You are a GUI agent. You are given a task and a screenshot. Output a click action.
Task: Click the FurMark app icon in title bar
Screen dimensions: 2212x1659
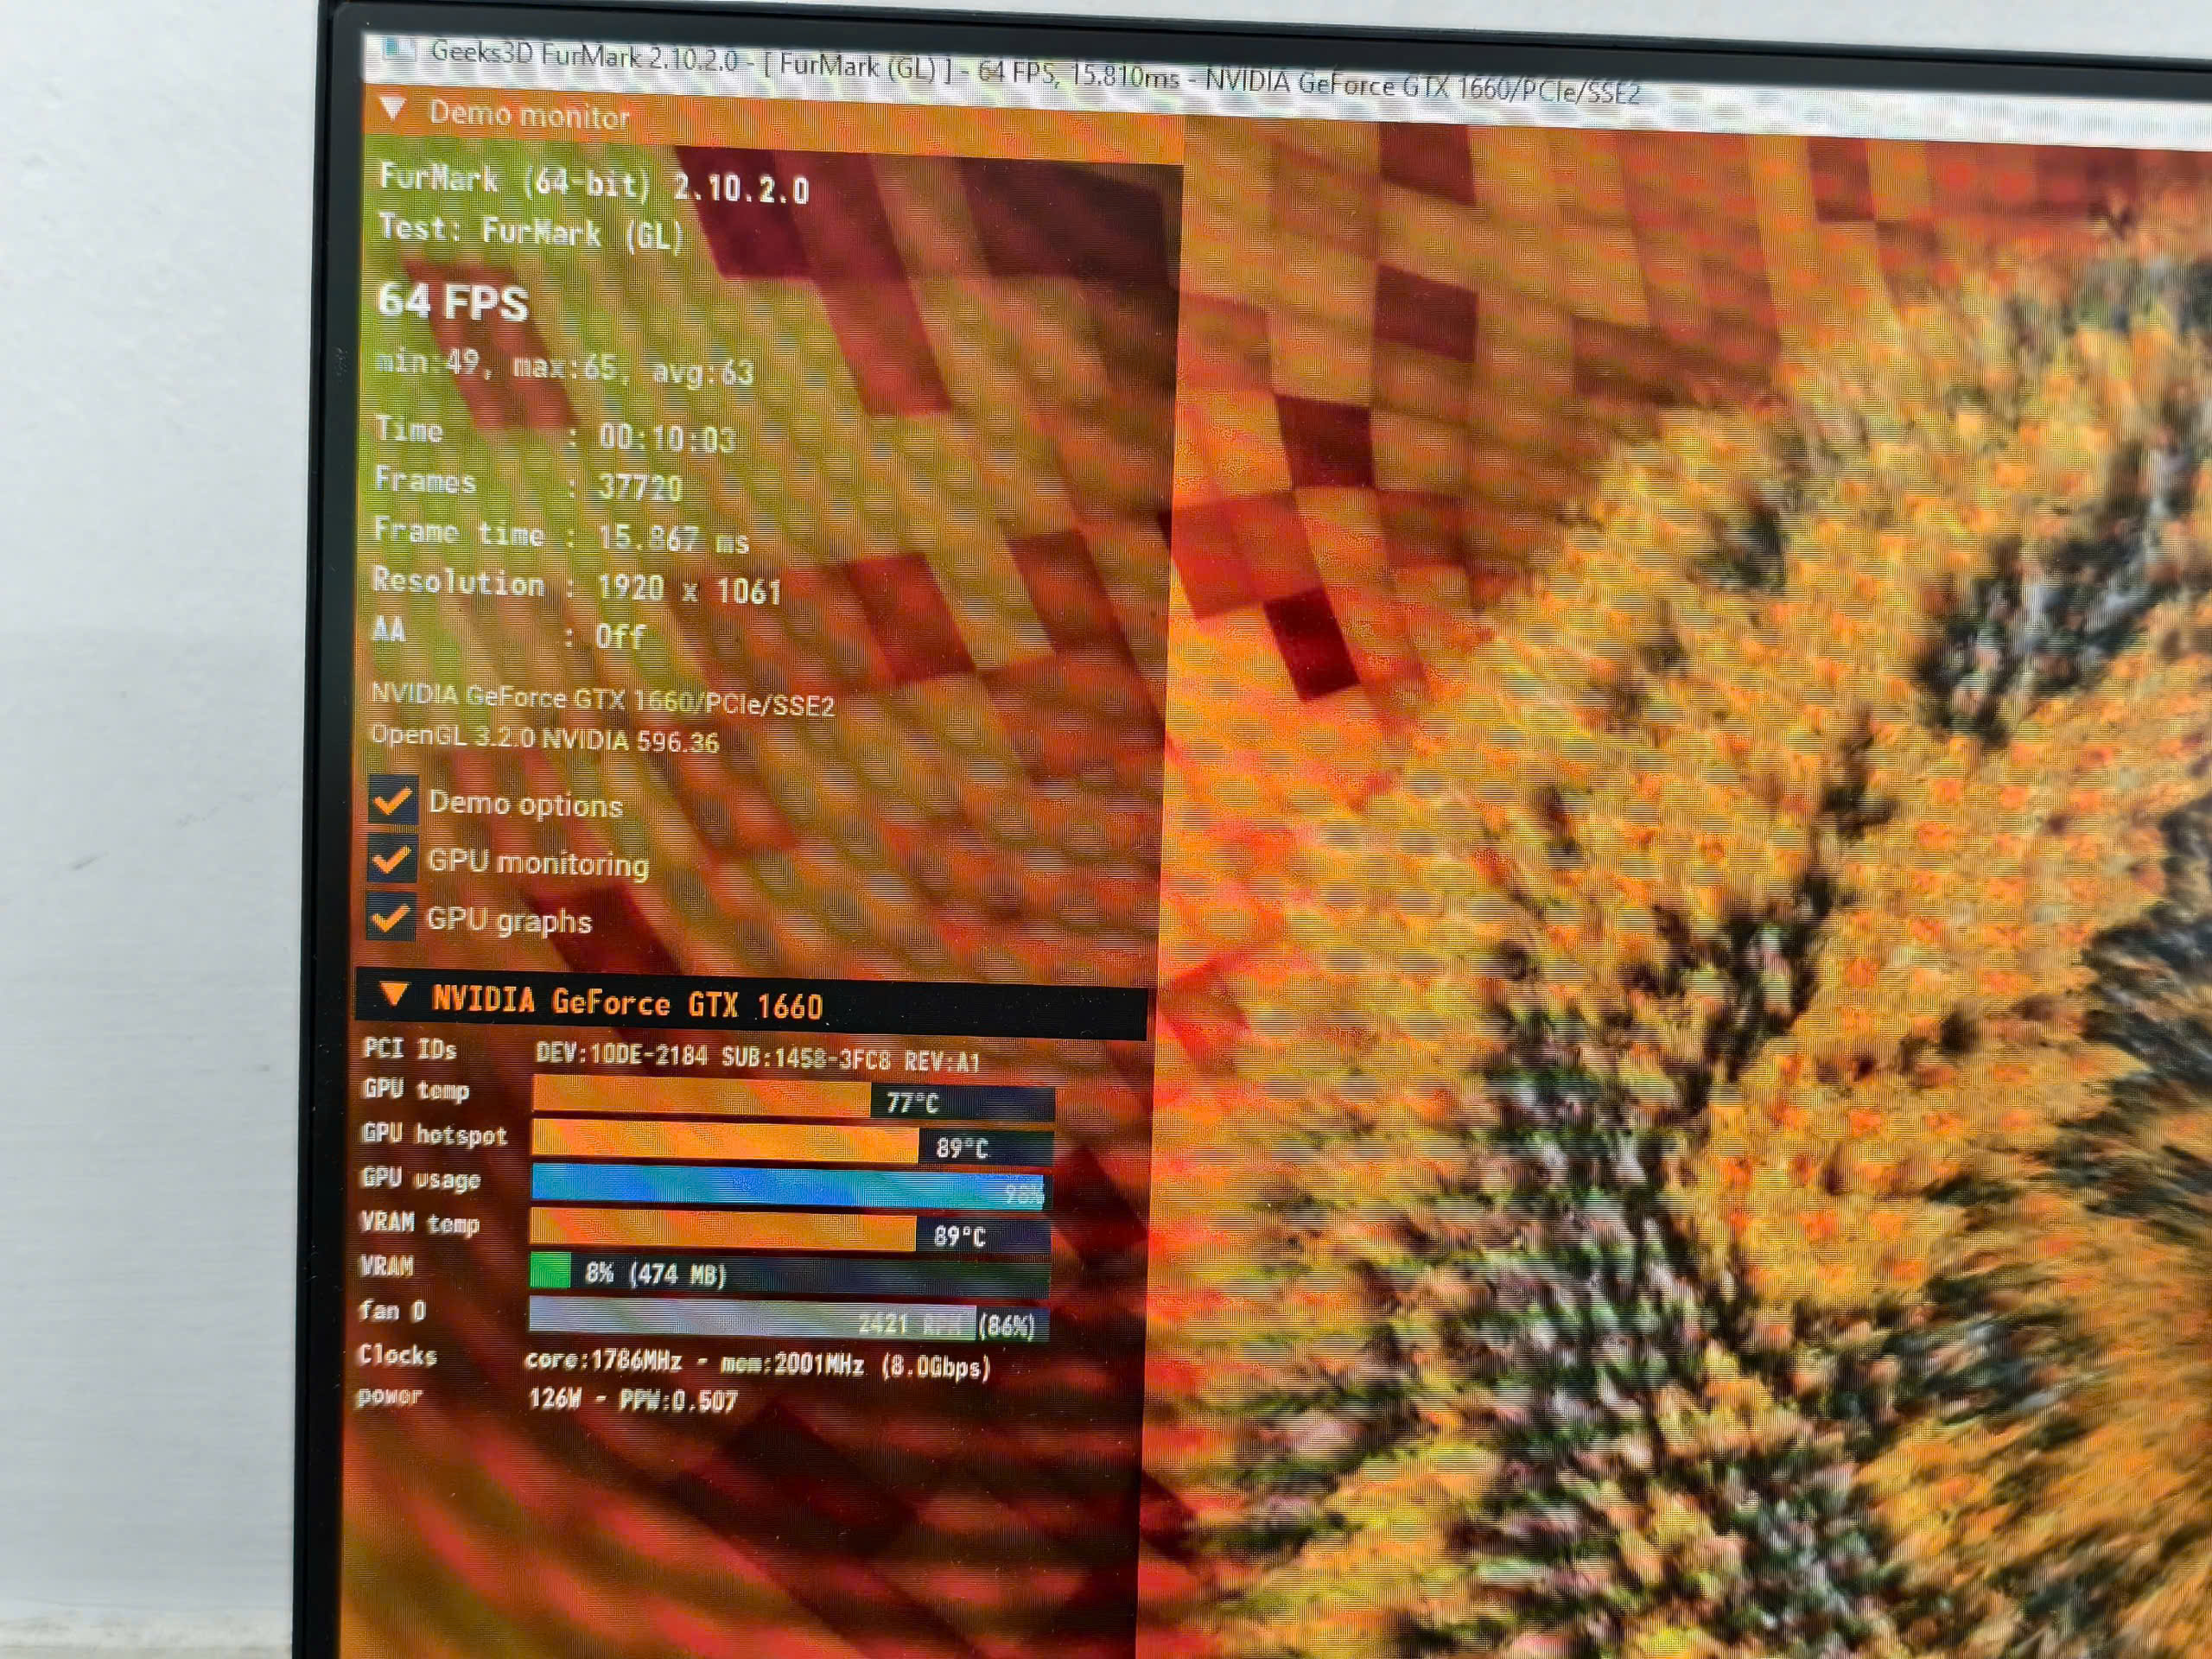[398, 49]
